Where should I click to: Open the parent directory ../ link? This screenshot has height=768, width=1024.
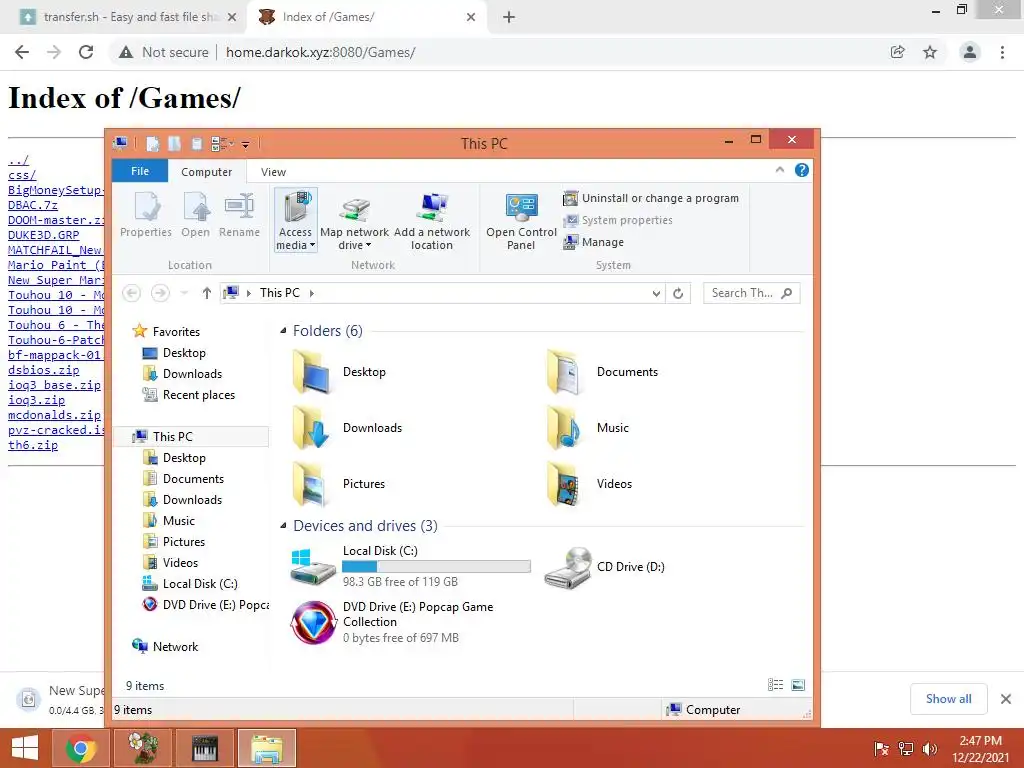click(x=18, y=160)
